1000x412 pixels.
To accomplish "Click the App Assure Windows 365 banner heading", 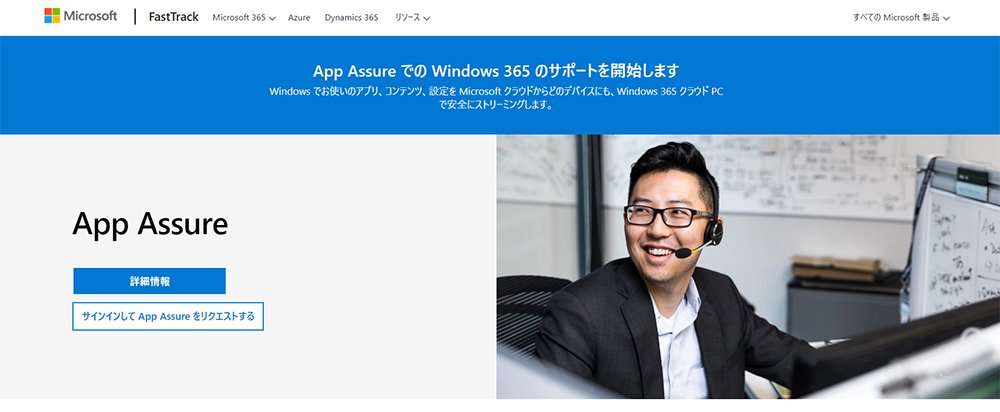I will [496, 70].
